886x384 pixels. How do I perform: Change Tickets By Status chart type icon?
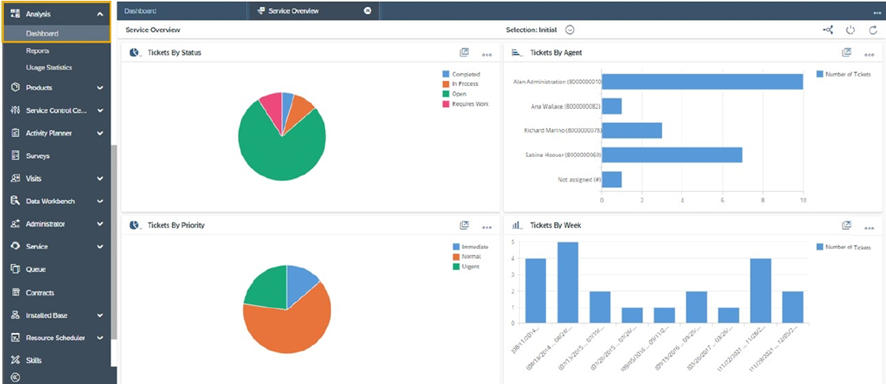(136, 53)
